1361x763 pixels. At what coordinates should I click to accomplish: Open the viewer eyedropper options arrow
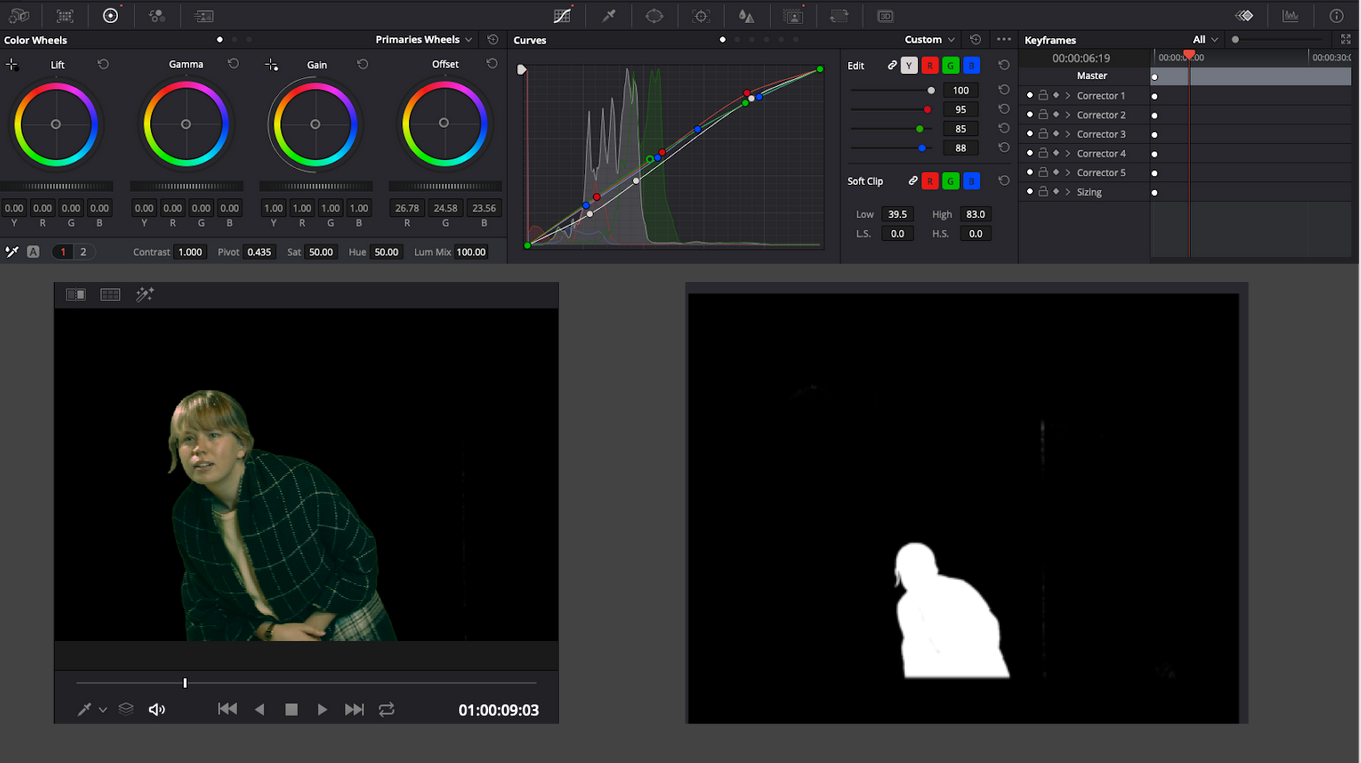click(x=103, y=710)
